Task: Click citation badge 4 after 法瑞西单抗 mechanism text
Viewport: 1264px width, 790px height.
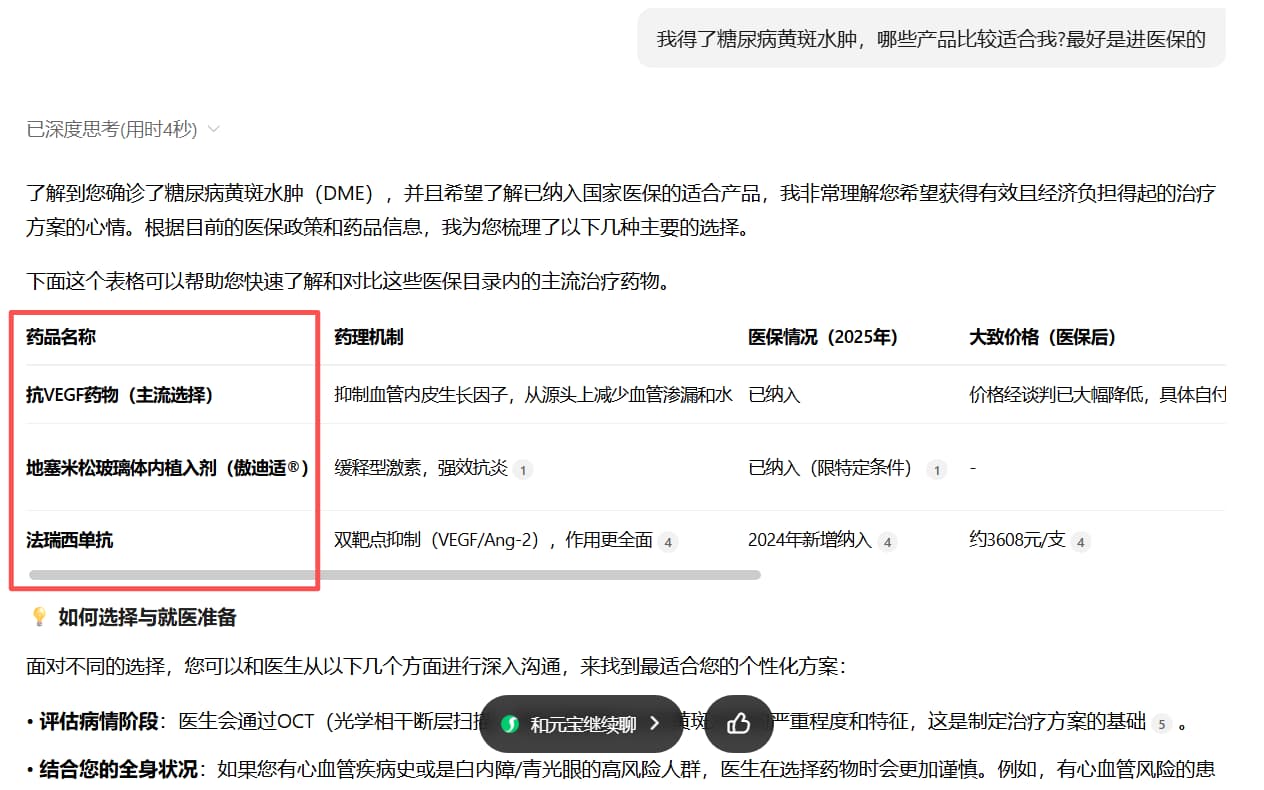Action: pyautogui.click(x=665, y=541)
